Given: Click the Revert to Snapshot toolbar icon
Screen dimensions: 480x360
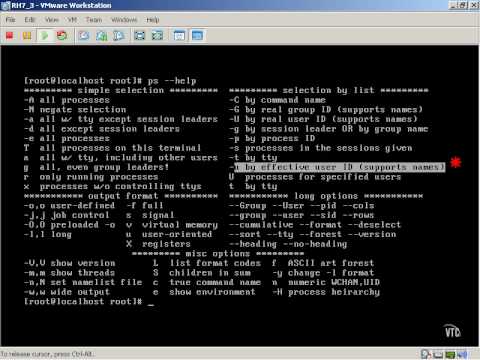Looking at the screenshot, I should (101, 35).
